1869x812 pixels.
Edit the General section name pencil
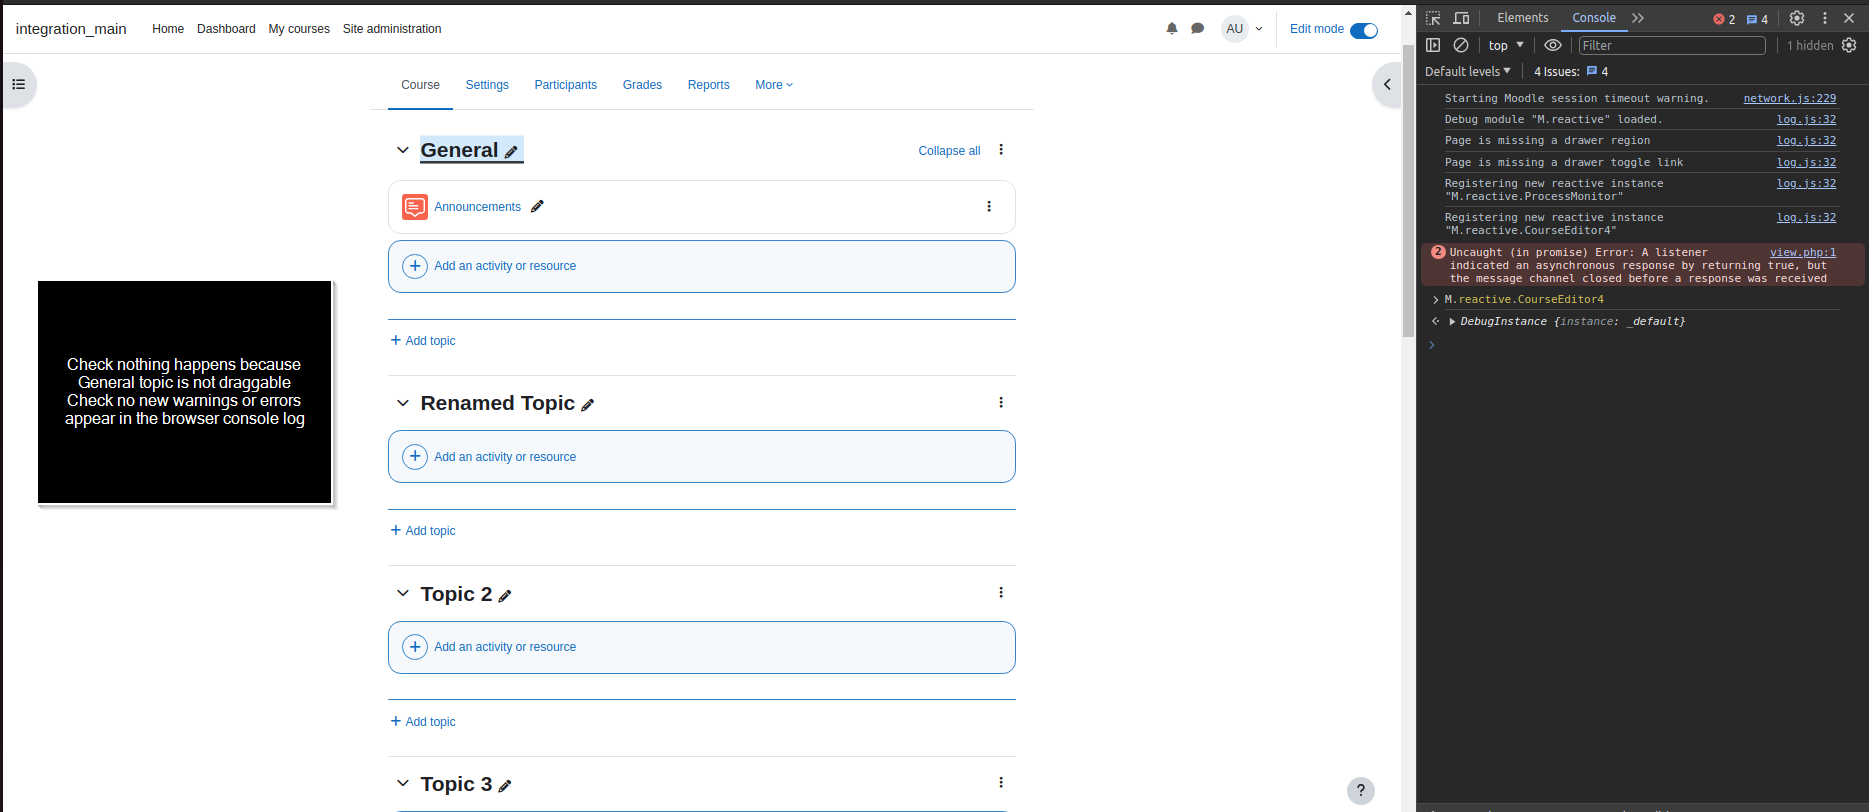[511, 152]
